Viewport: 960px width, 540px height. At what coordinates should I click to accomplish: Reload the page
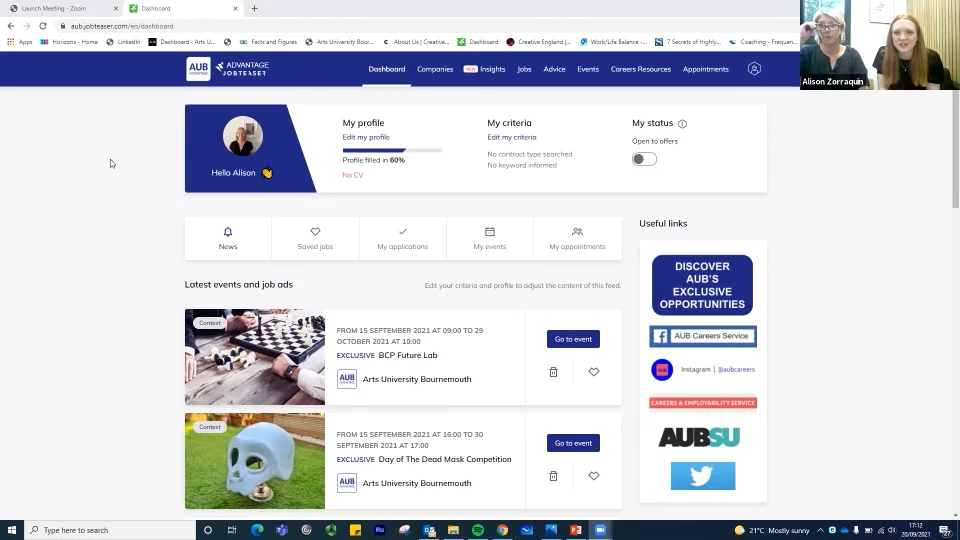[x=43, y=26]
